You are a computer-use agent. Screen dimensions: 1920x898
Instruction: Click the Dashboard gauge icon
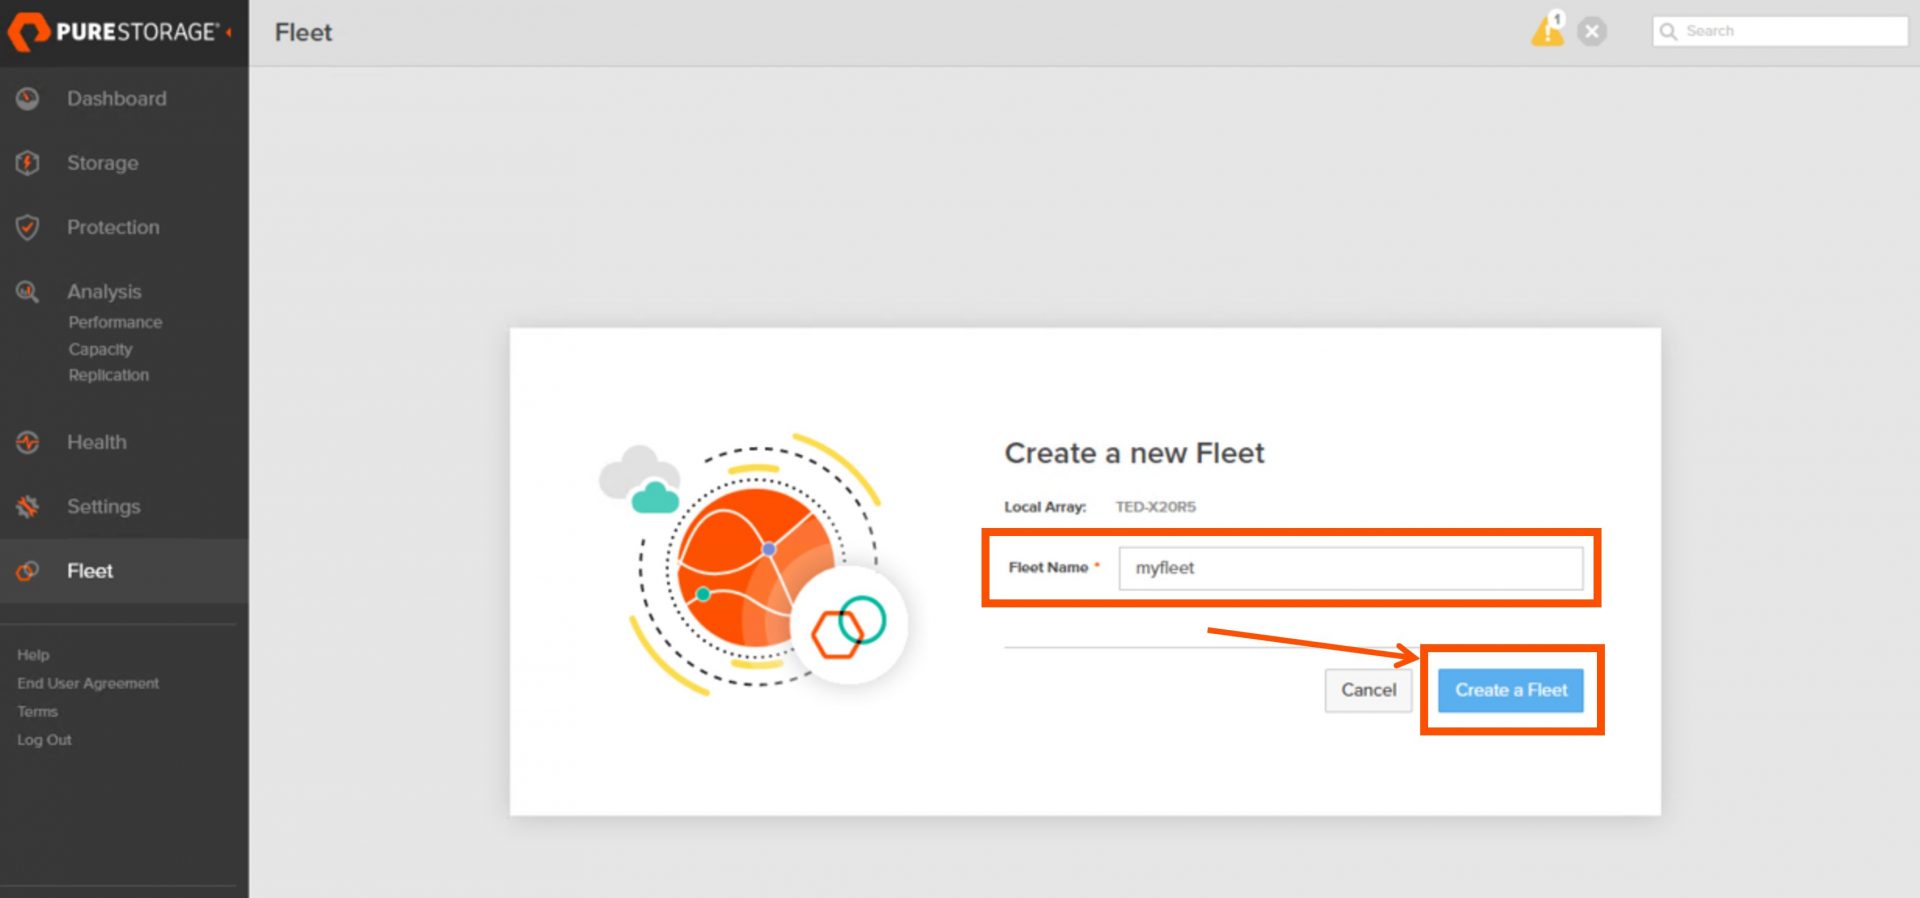pyautogui.click(x=28, y=98)
